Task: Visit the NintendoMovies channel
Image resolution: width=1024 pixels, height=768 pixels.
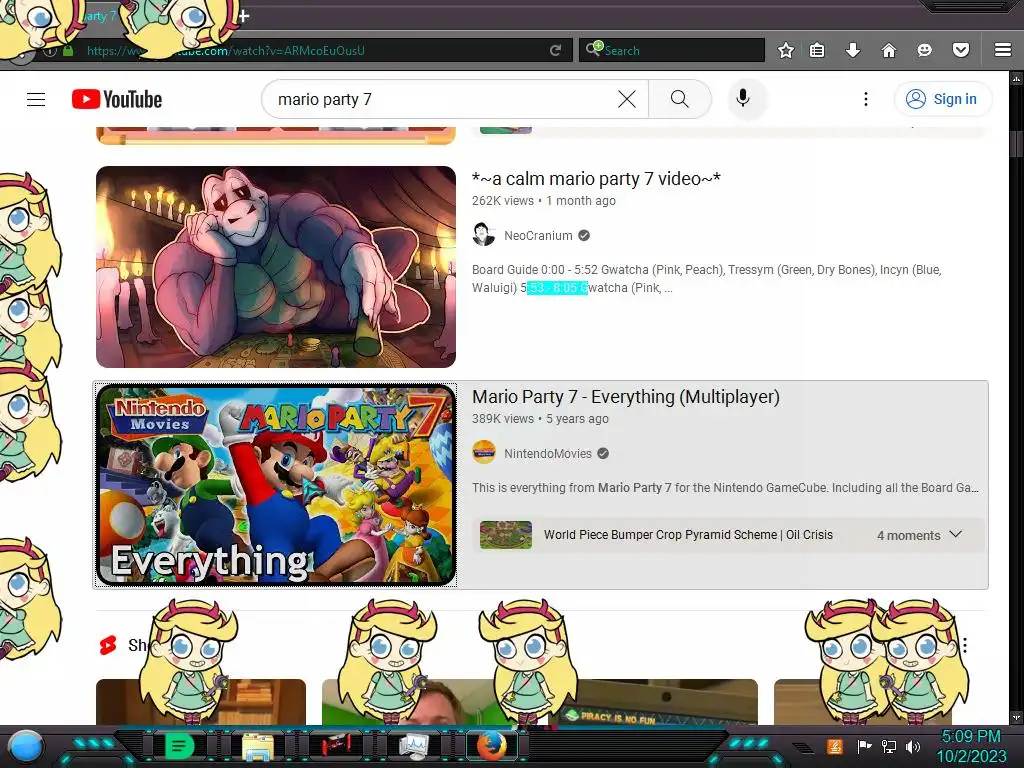Action: pyautogui.click(x=548, y=454)
